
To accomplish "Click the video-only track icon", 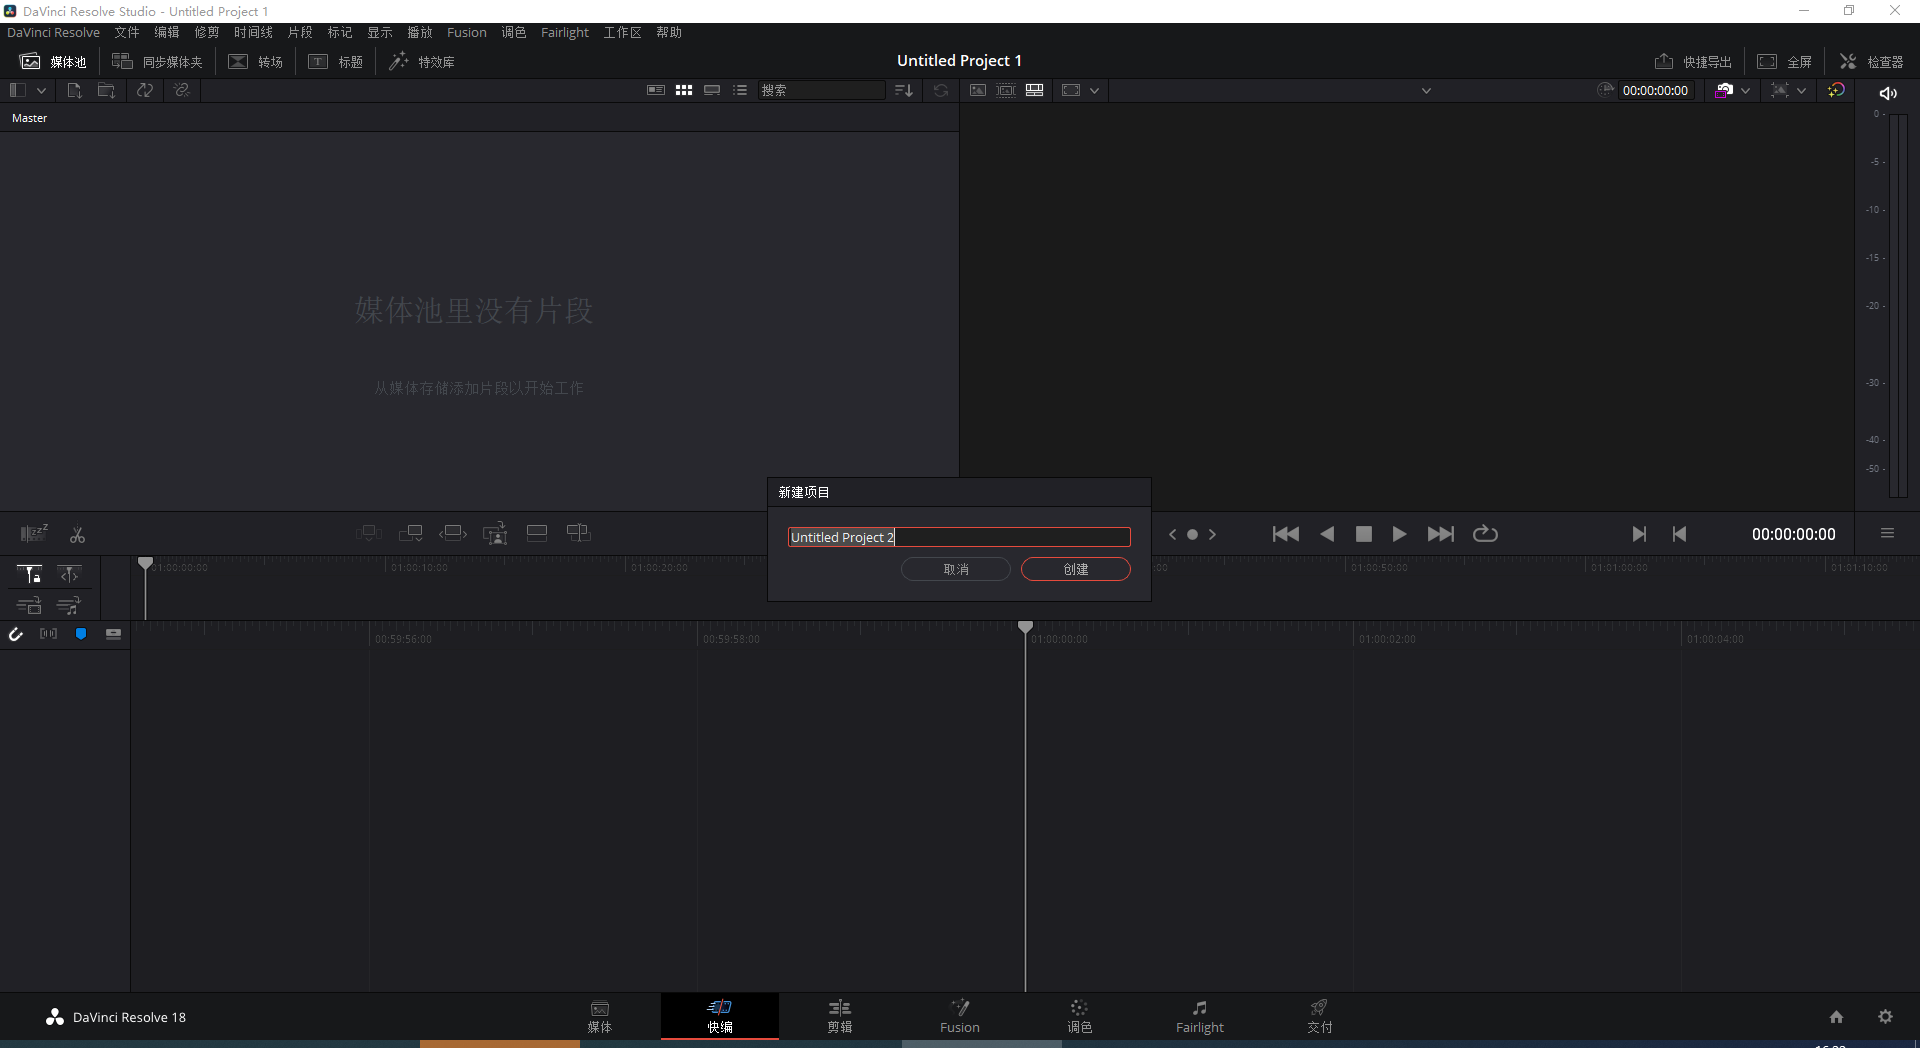I will click(x=29, y=606).
